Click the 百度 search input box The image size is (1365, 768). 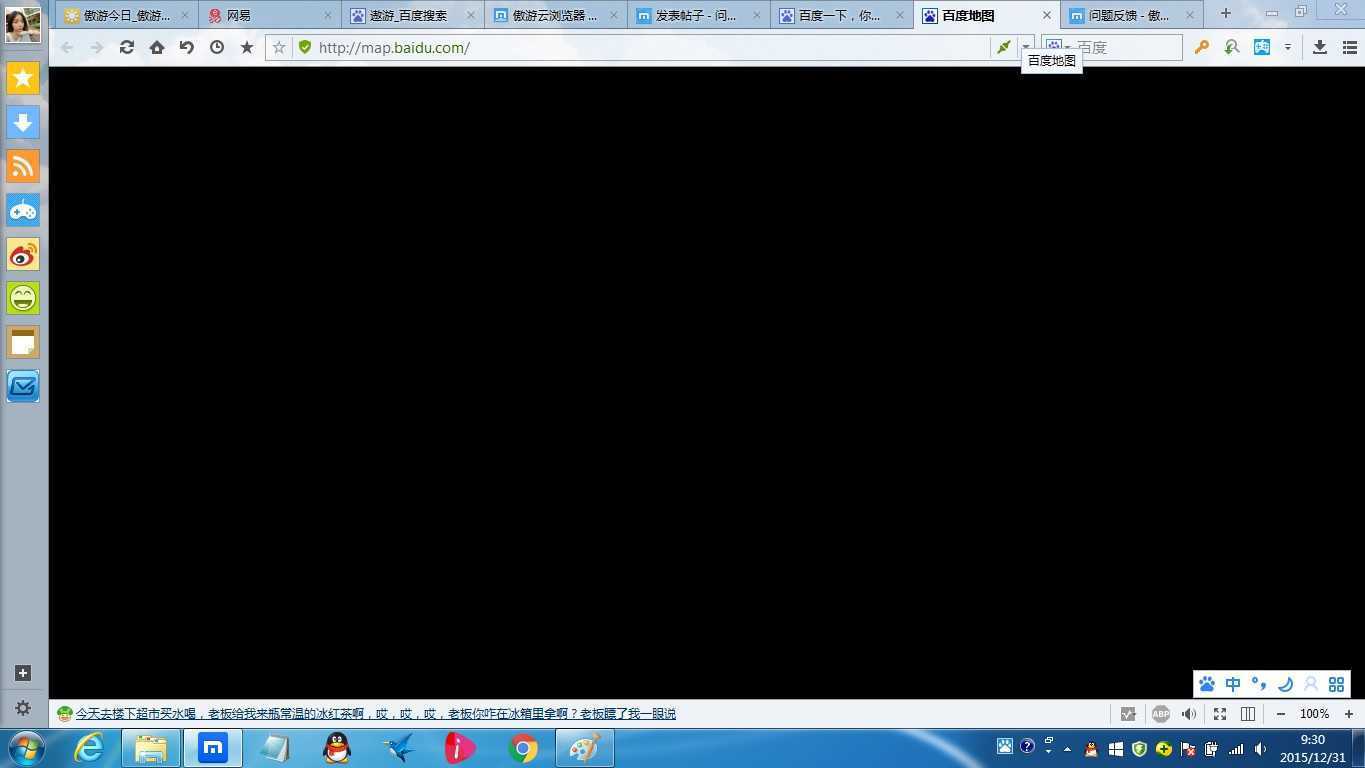click(x=1127, y=47)
